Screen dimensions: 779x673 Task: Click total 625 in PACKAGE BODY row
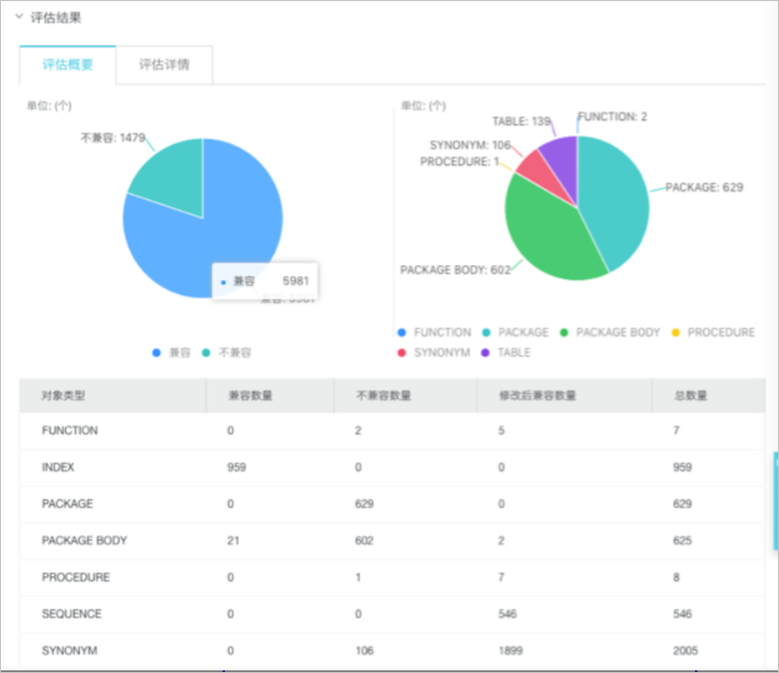click(683, 540)
